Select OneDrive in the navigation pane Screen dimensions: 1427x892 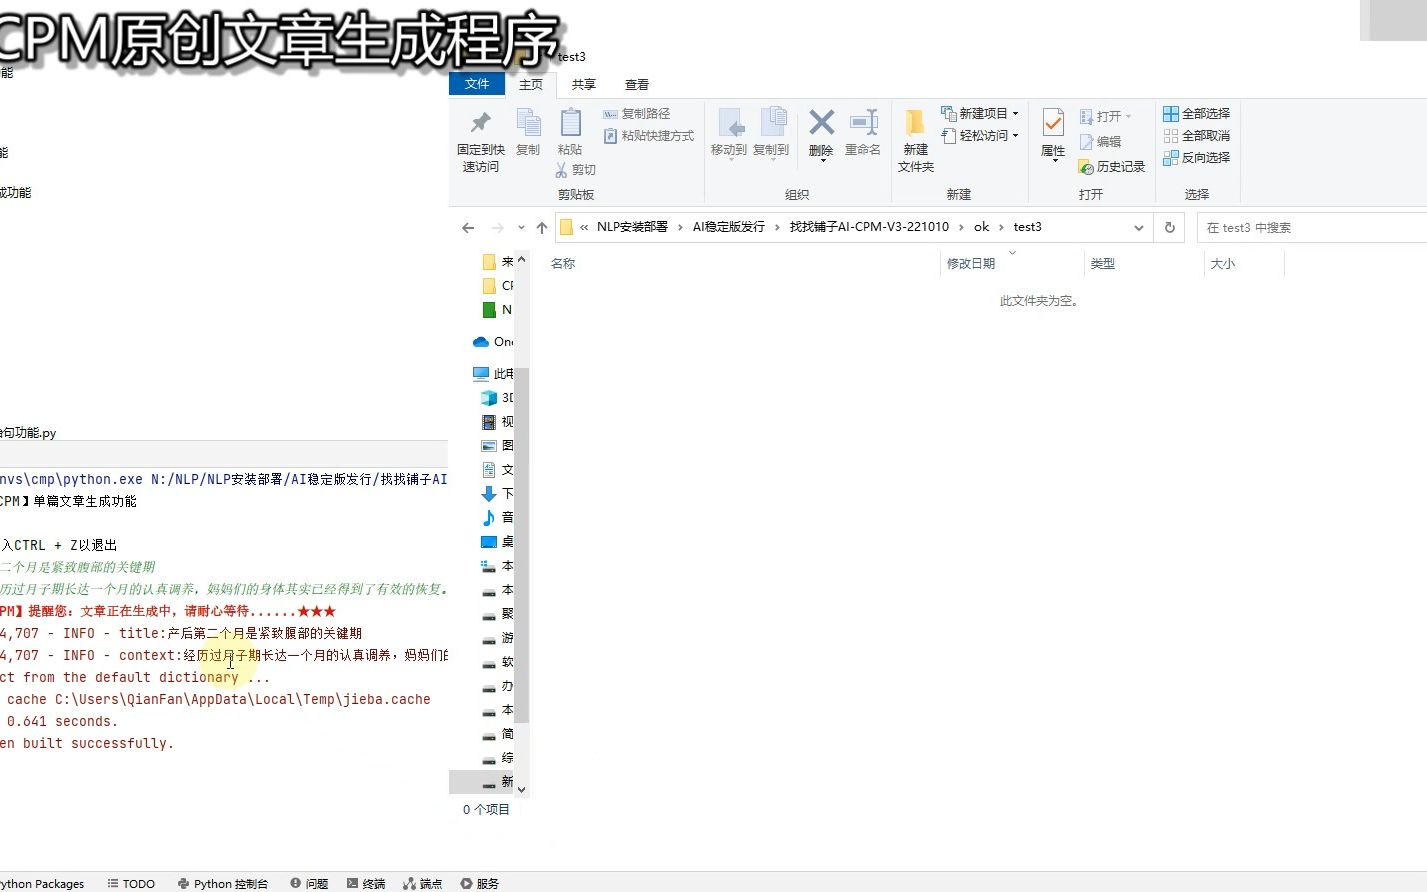click(493, 342)
